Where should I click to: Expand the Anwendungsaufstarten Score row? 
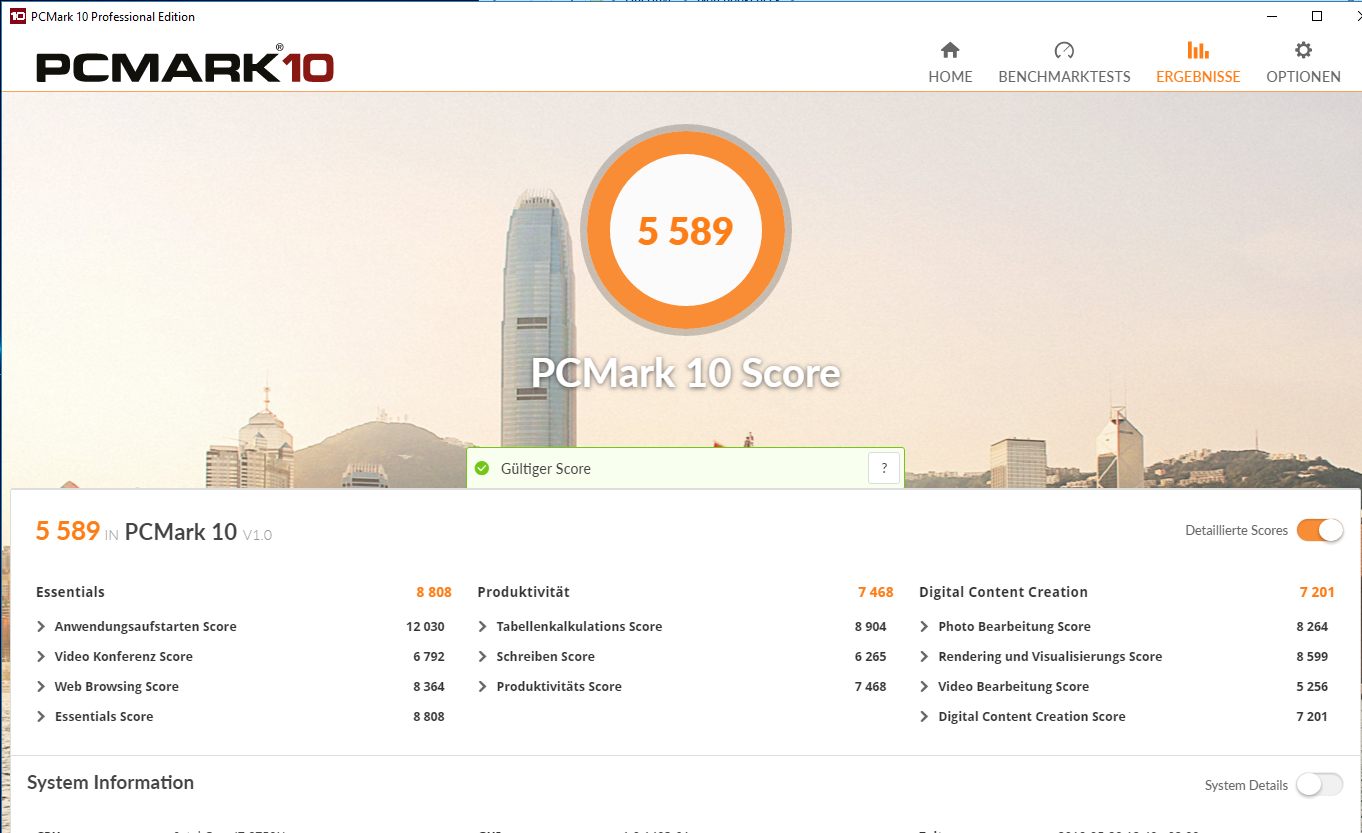[41, 627]
